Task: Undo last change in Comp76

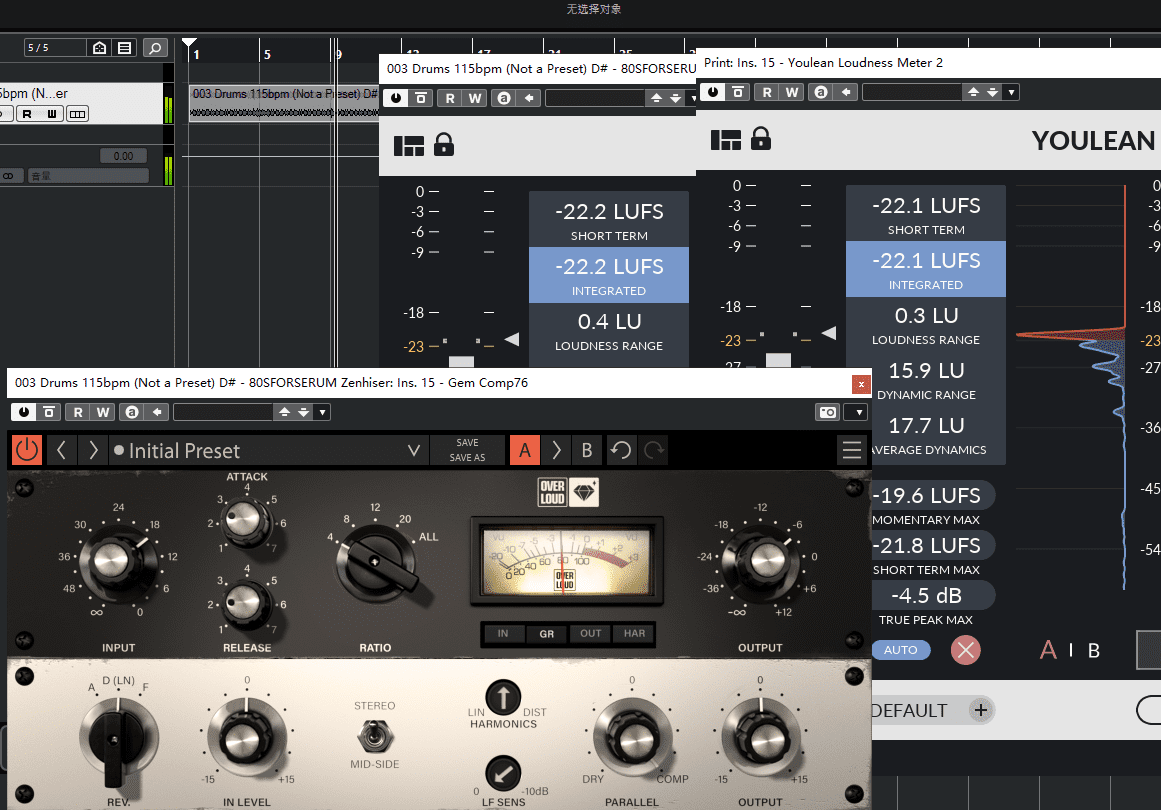Action: [x=621, y=449]
